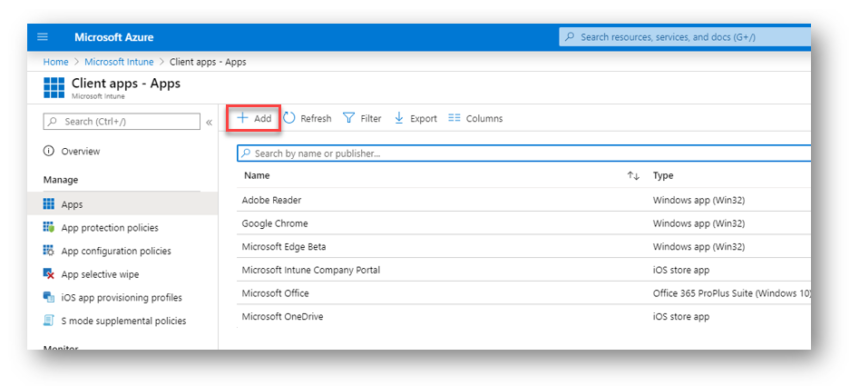
Task: Open App configuration policies
Action: coord(116,251)
